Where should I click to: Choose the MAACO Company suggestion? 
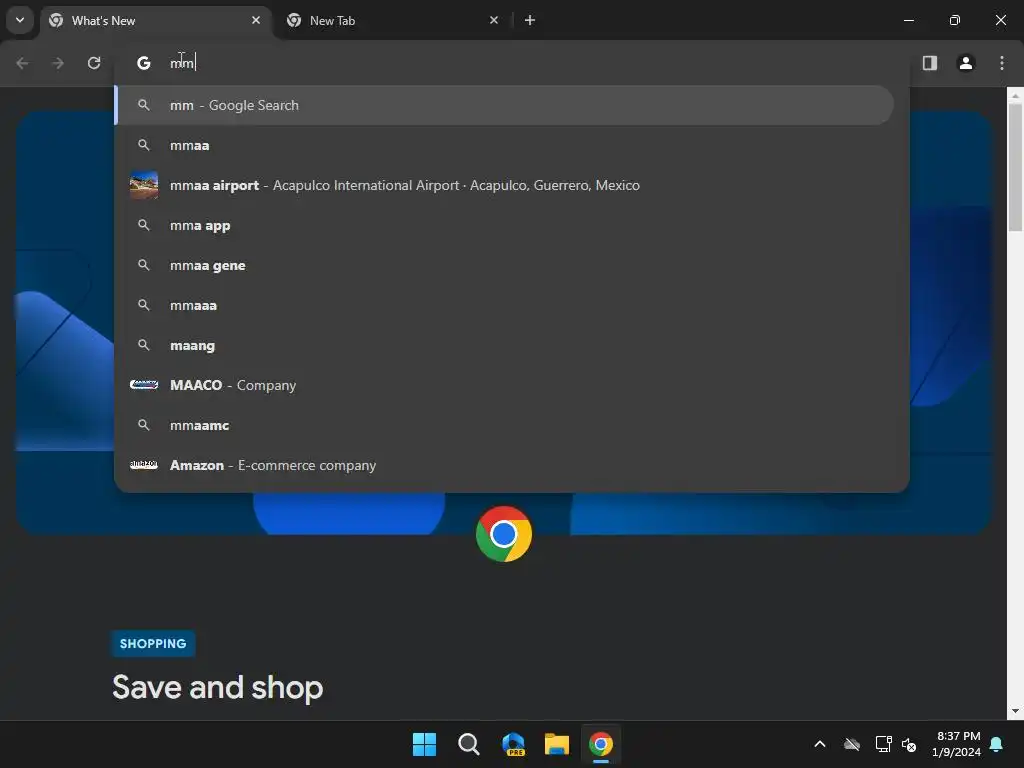pyautogui.click(x=504, y=385)
